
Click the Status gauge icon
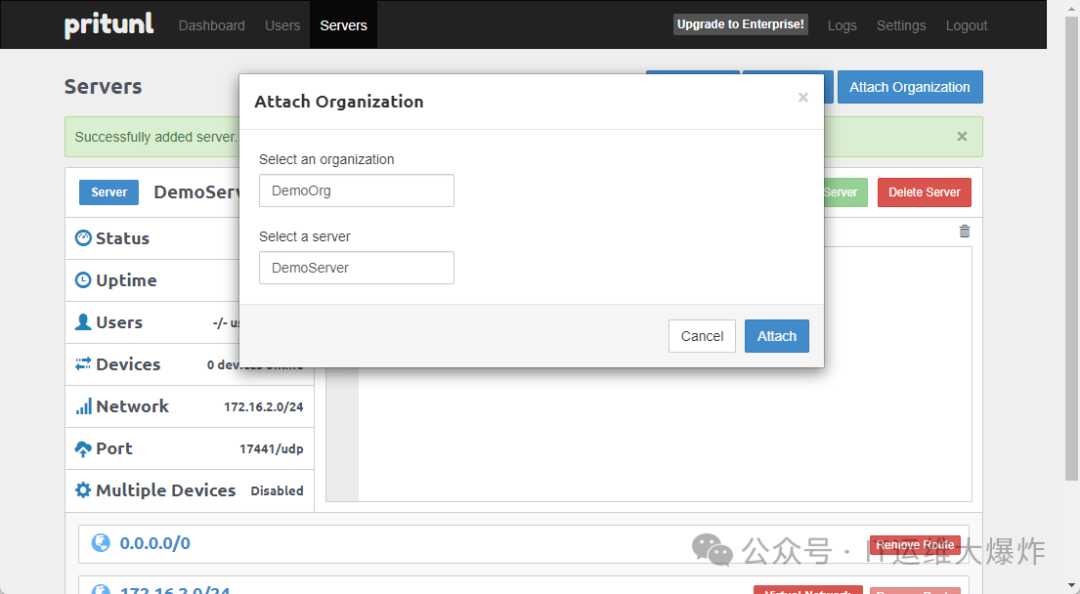point(83,238)
